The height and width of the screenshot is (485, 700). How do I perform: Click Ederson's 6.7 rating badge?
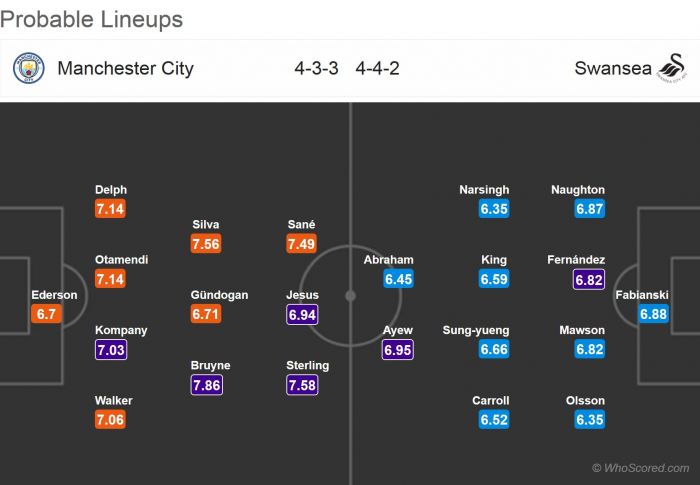(46, 314)
